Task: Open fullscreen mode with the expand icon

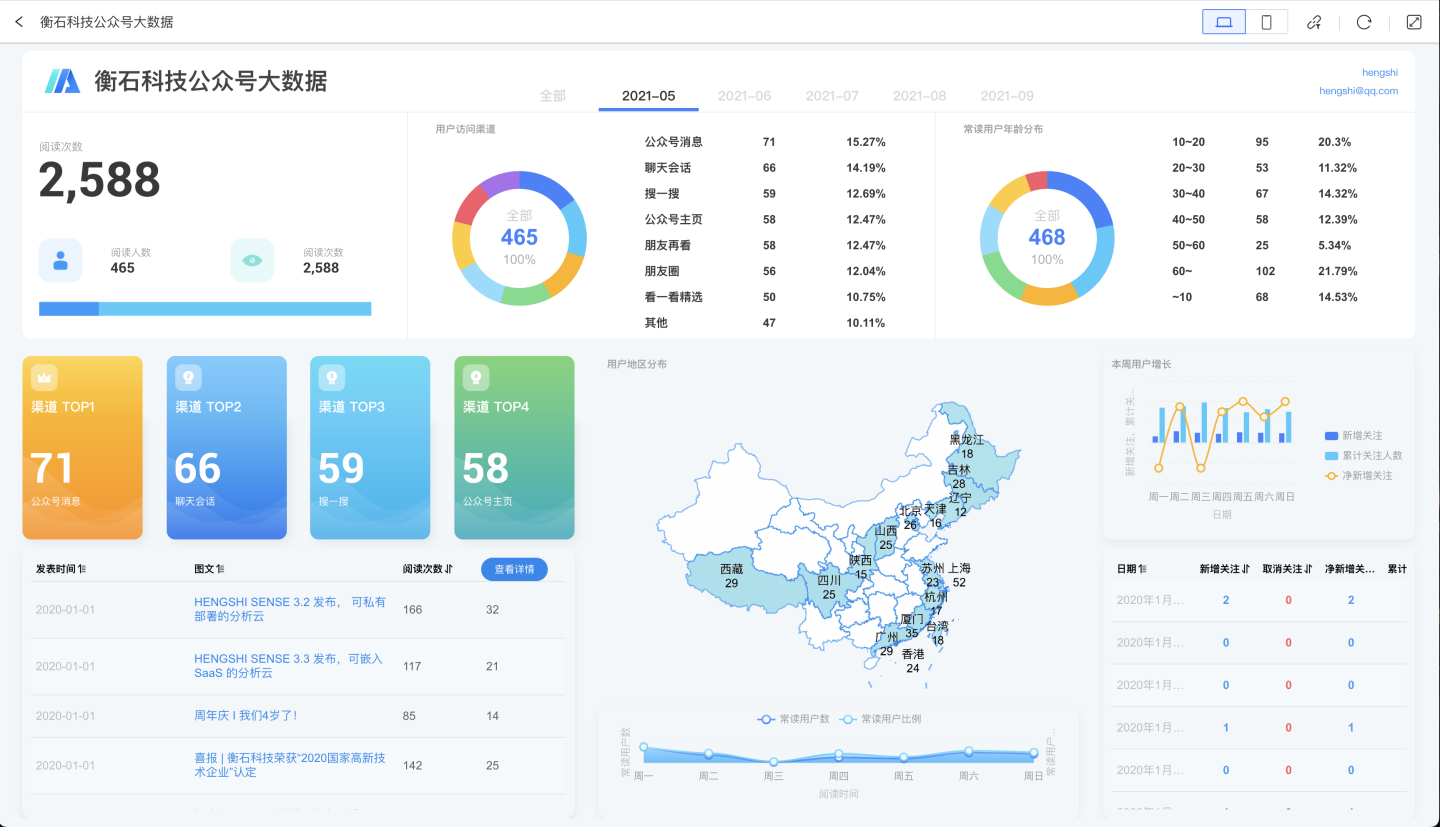Action: 1413,22
